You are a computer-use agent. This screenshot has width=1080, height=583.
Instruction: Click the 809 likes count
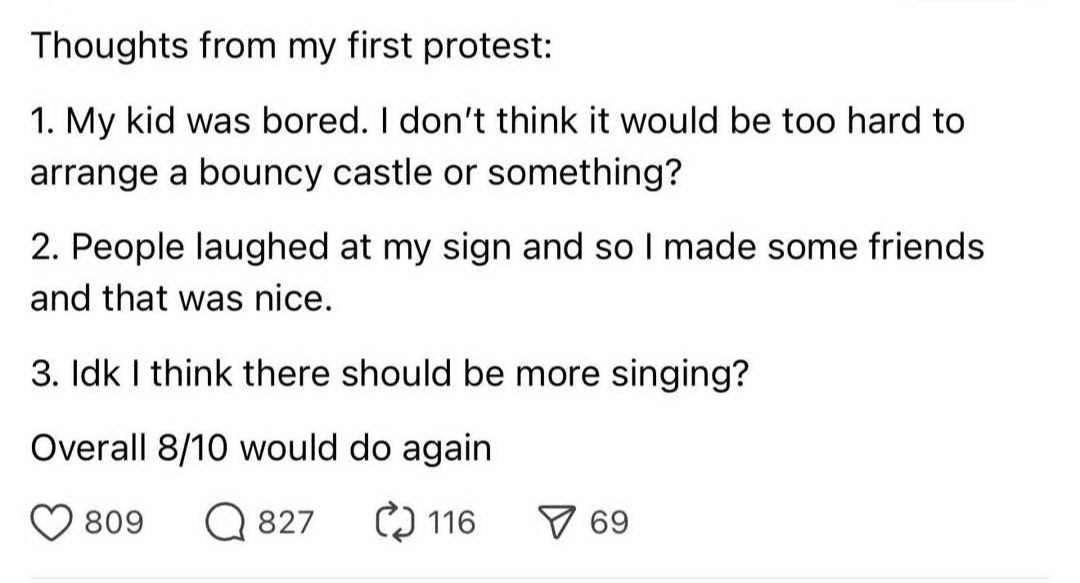coord(114,522)
